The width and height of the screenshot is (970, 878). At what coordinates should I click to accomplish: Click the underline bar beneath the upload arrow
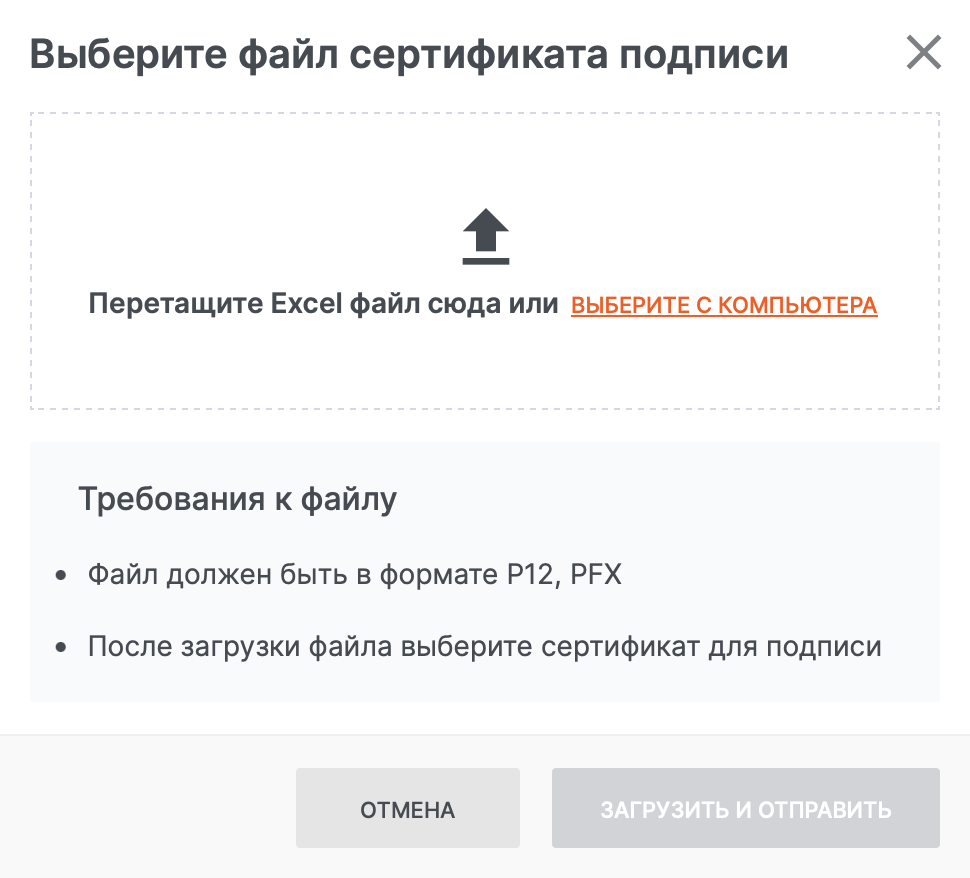[486, 262]
